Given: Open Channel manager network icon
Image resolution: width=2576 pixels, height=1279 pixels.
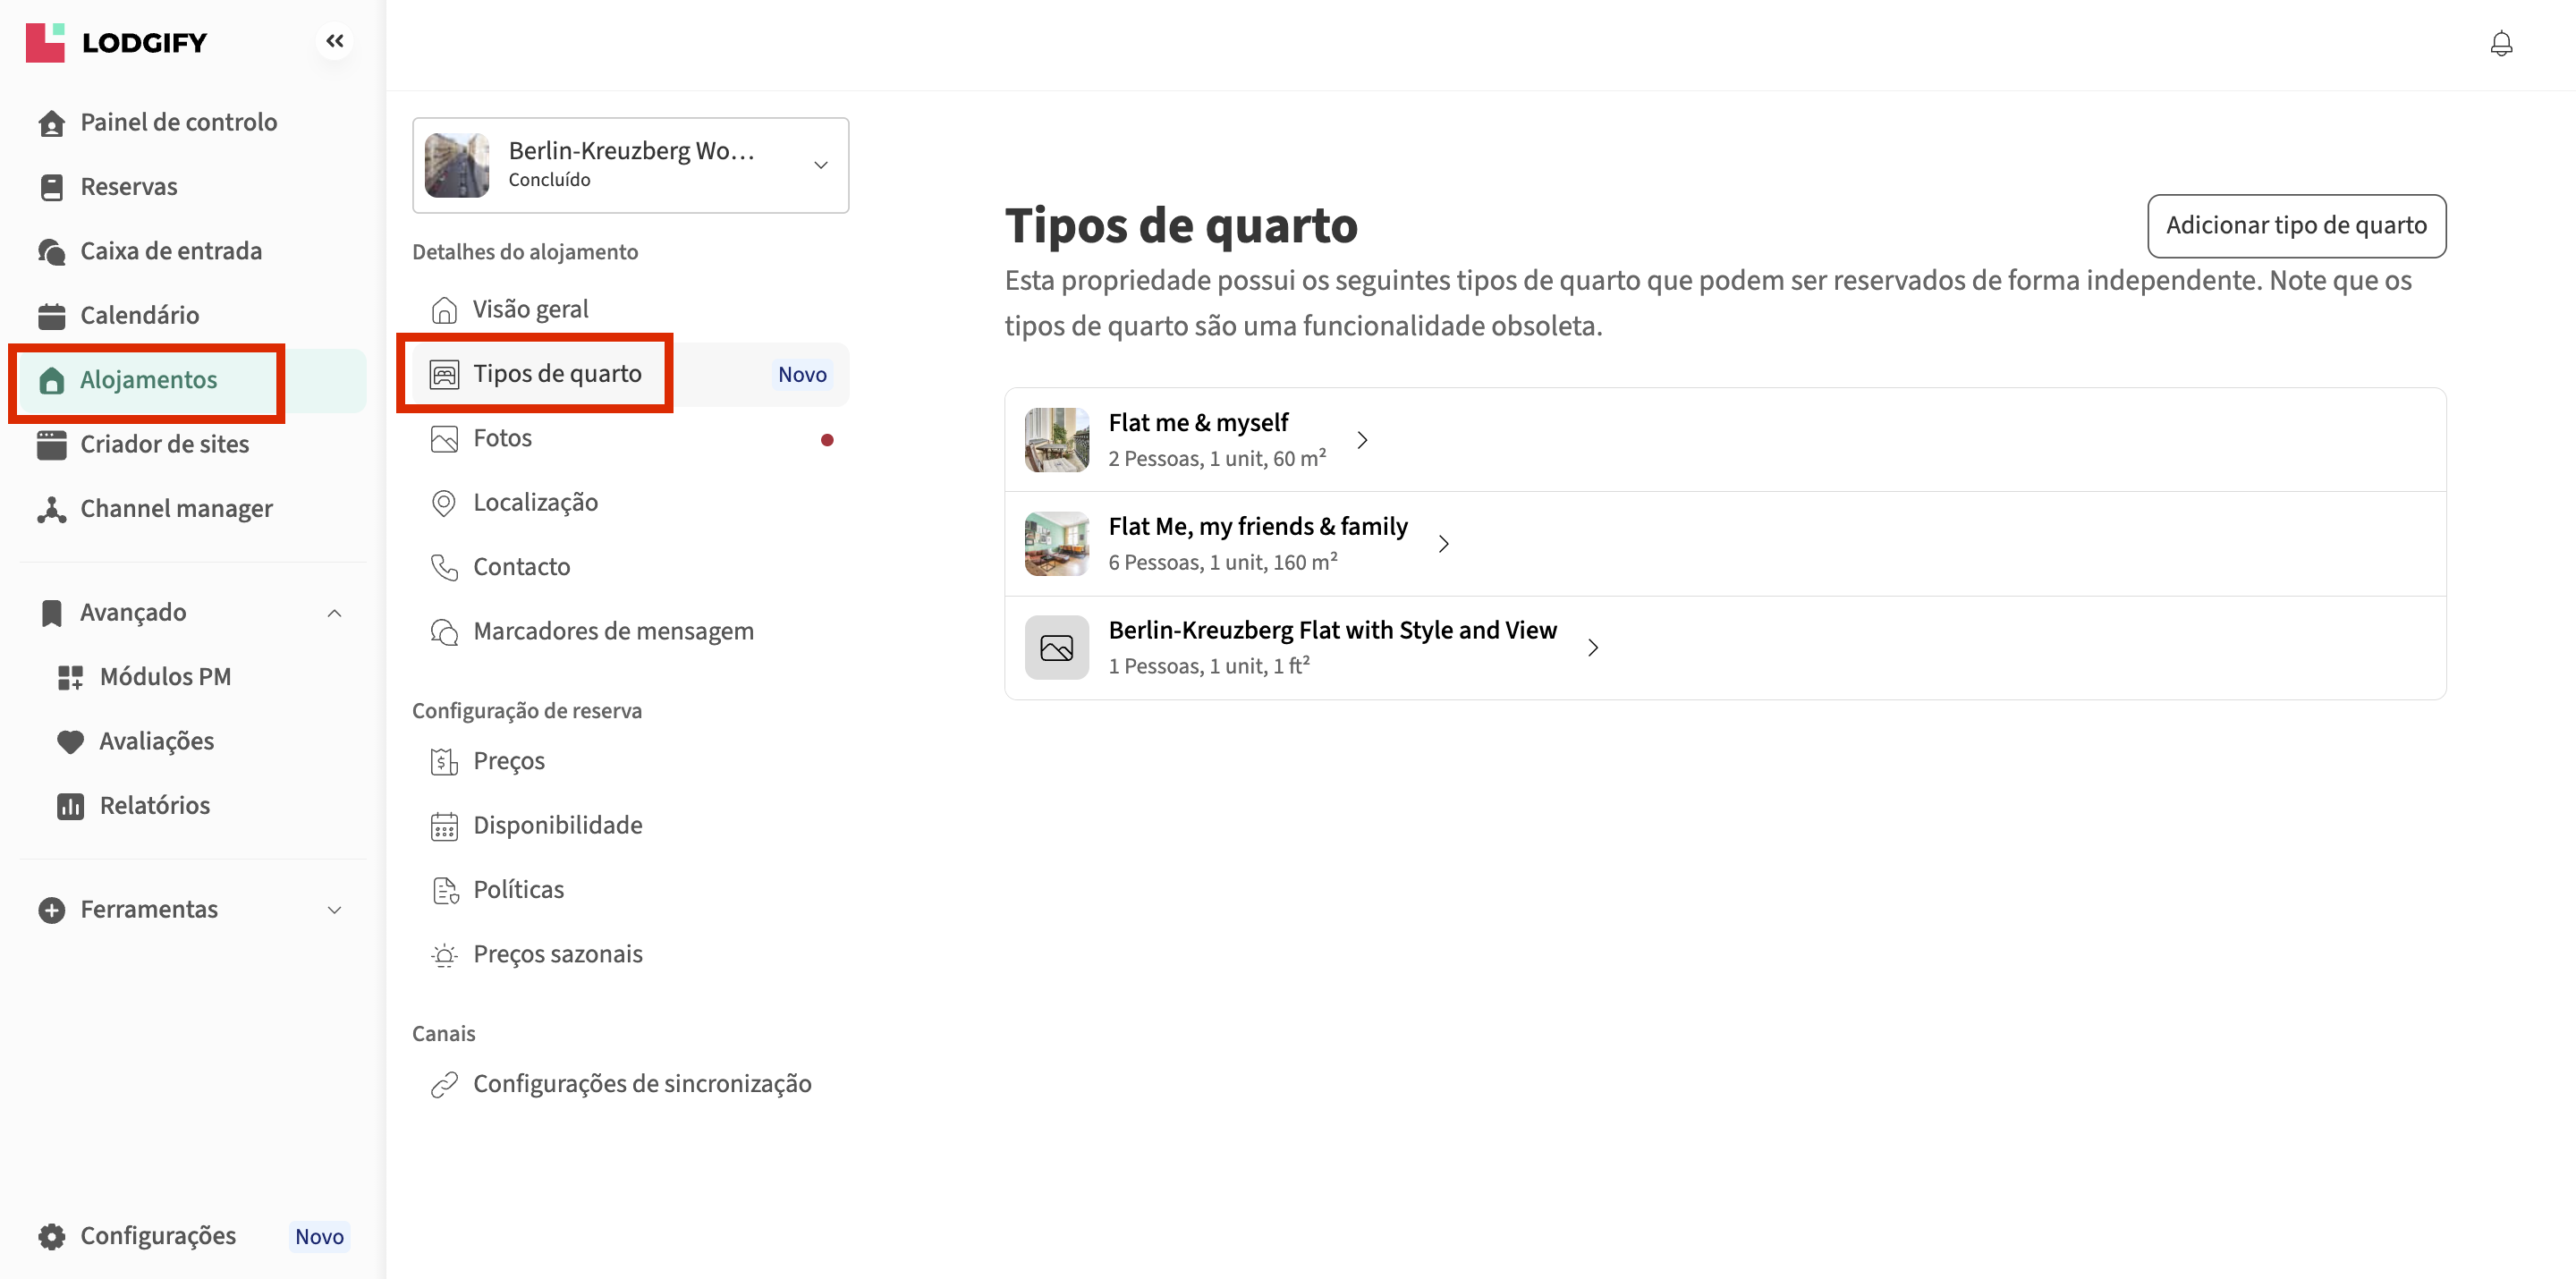Looking at the screenshot, I should pyautogui.click(x=52, y=509).
